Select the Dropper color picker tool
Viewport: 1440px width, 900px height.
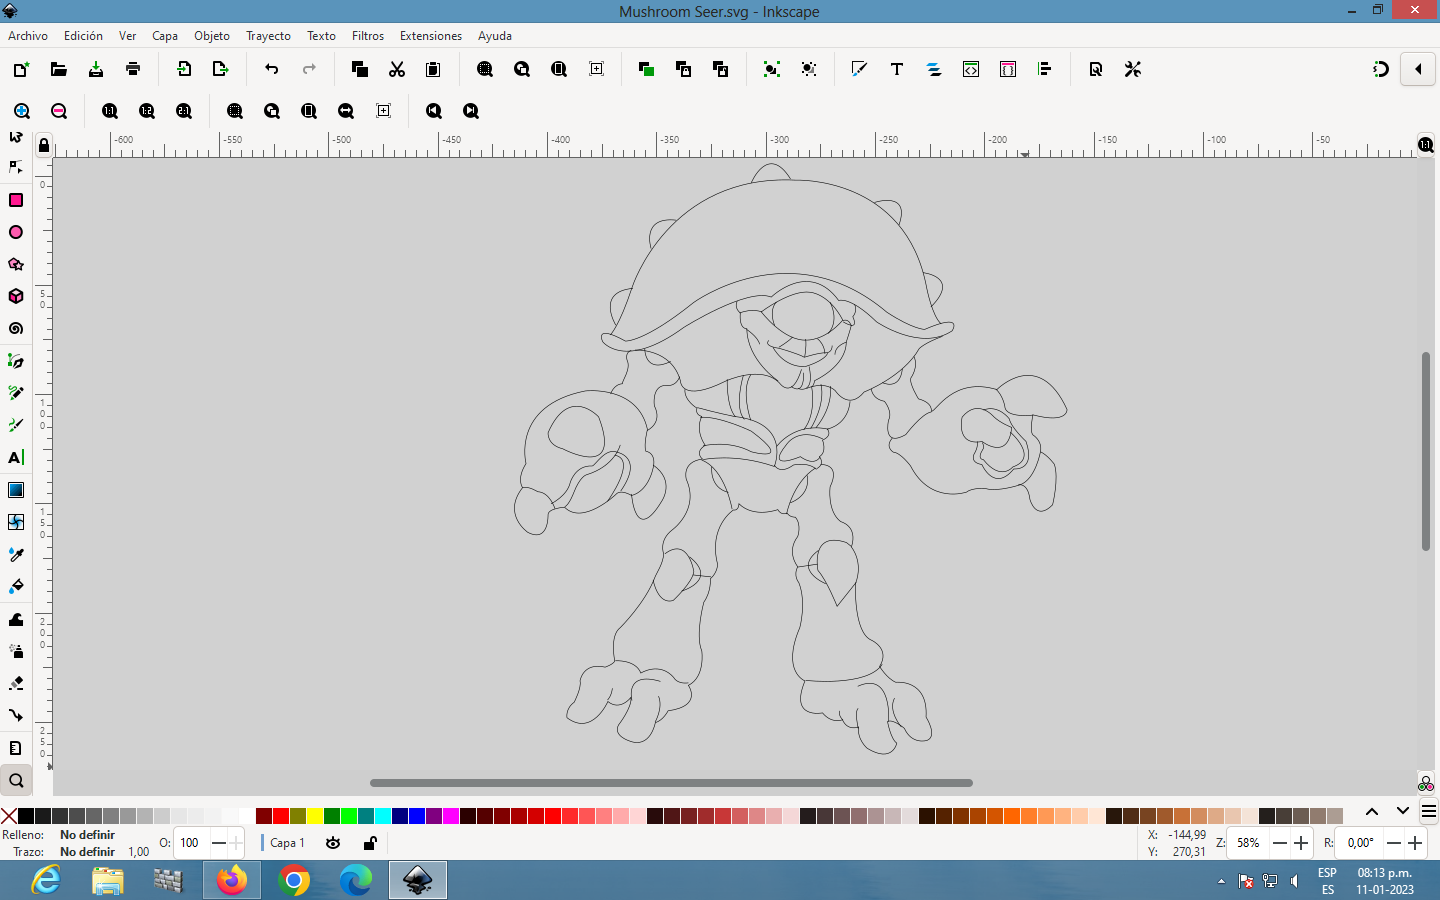16,554
